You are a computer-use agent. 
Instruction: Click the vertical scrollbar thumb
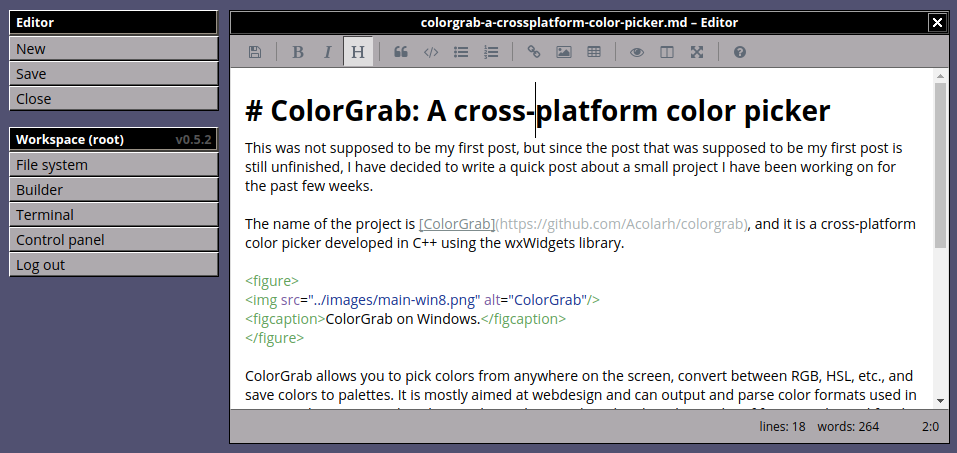point(940,165)
